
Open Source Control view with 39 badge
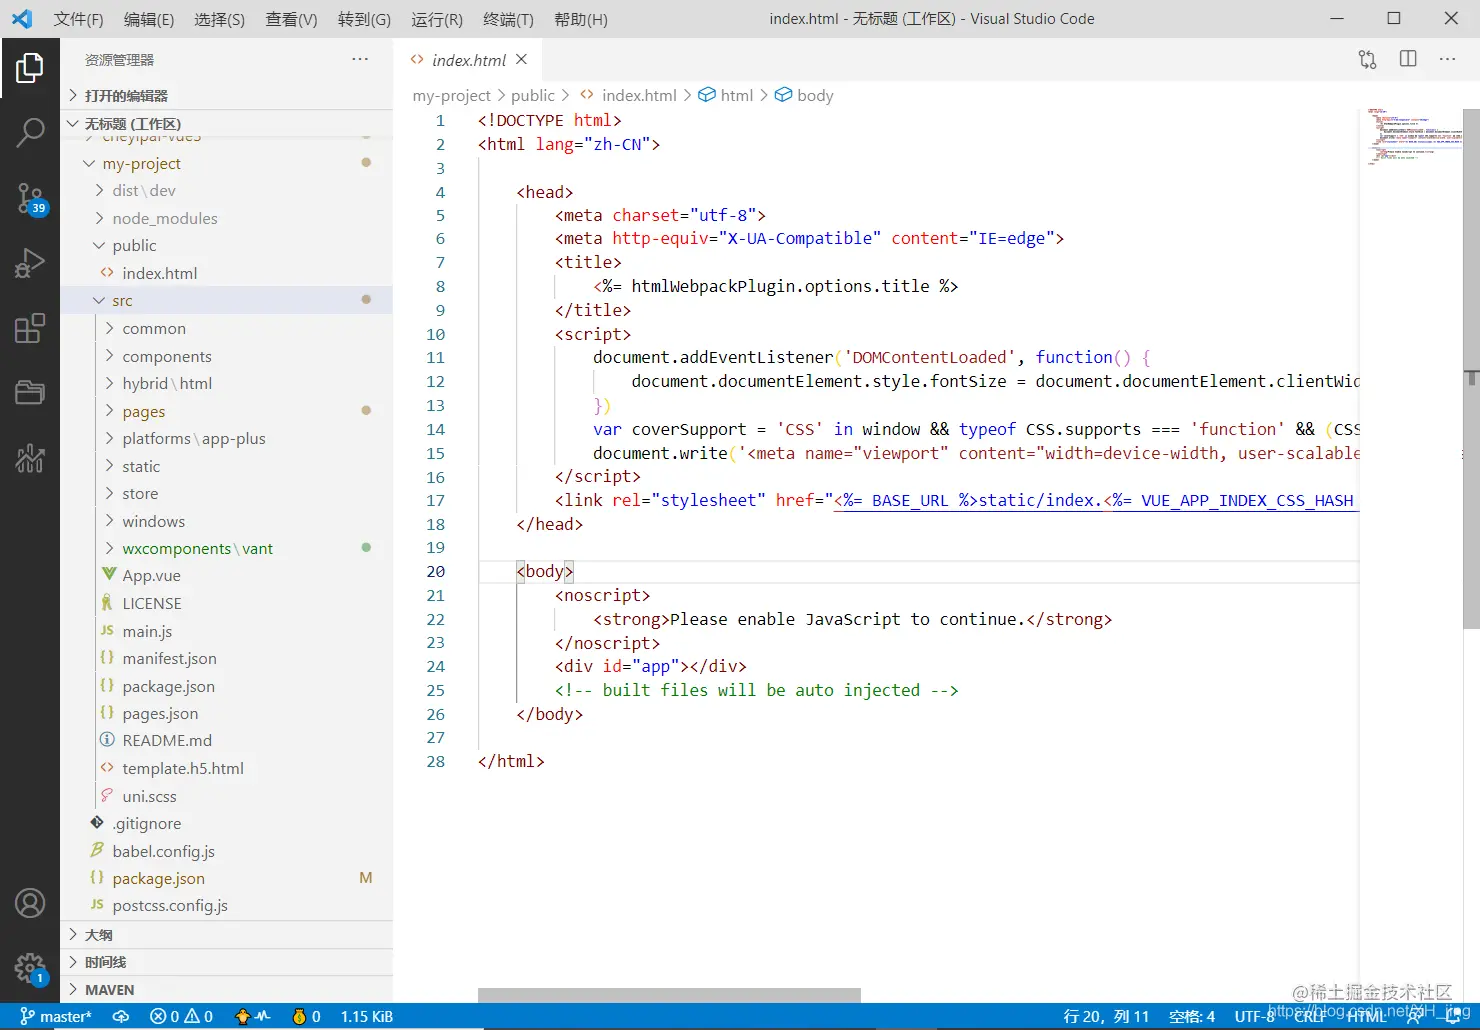tap(30, 199)
